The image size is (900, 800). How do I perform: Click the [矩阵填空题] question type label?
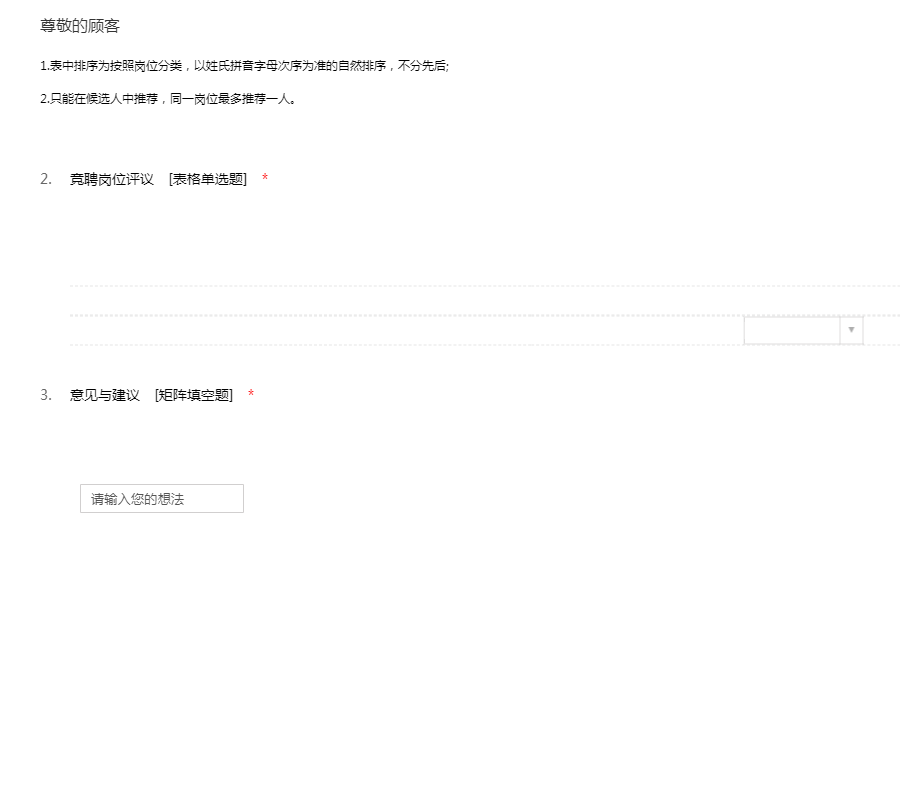[194, 395]
